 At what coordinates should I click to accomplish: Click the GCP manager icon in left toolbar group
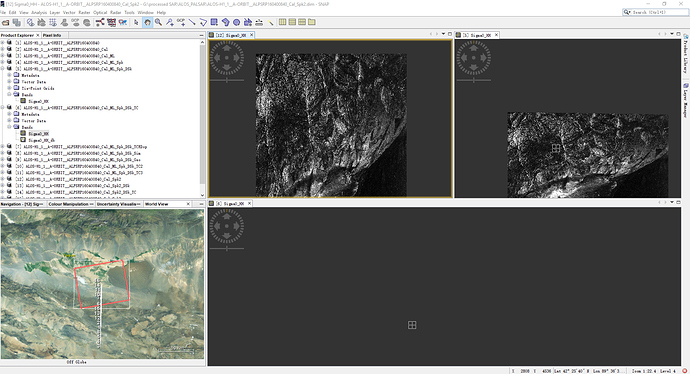76,22
